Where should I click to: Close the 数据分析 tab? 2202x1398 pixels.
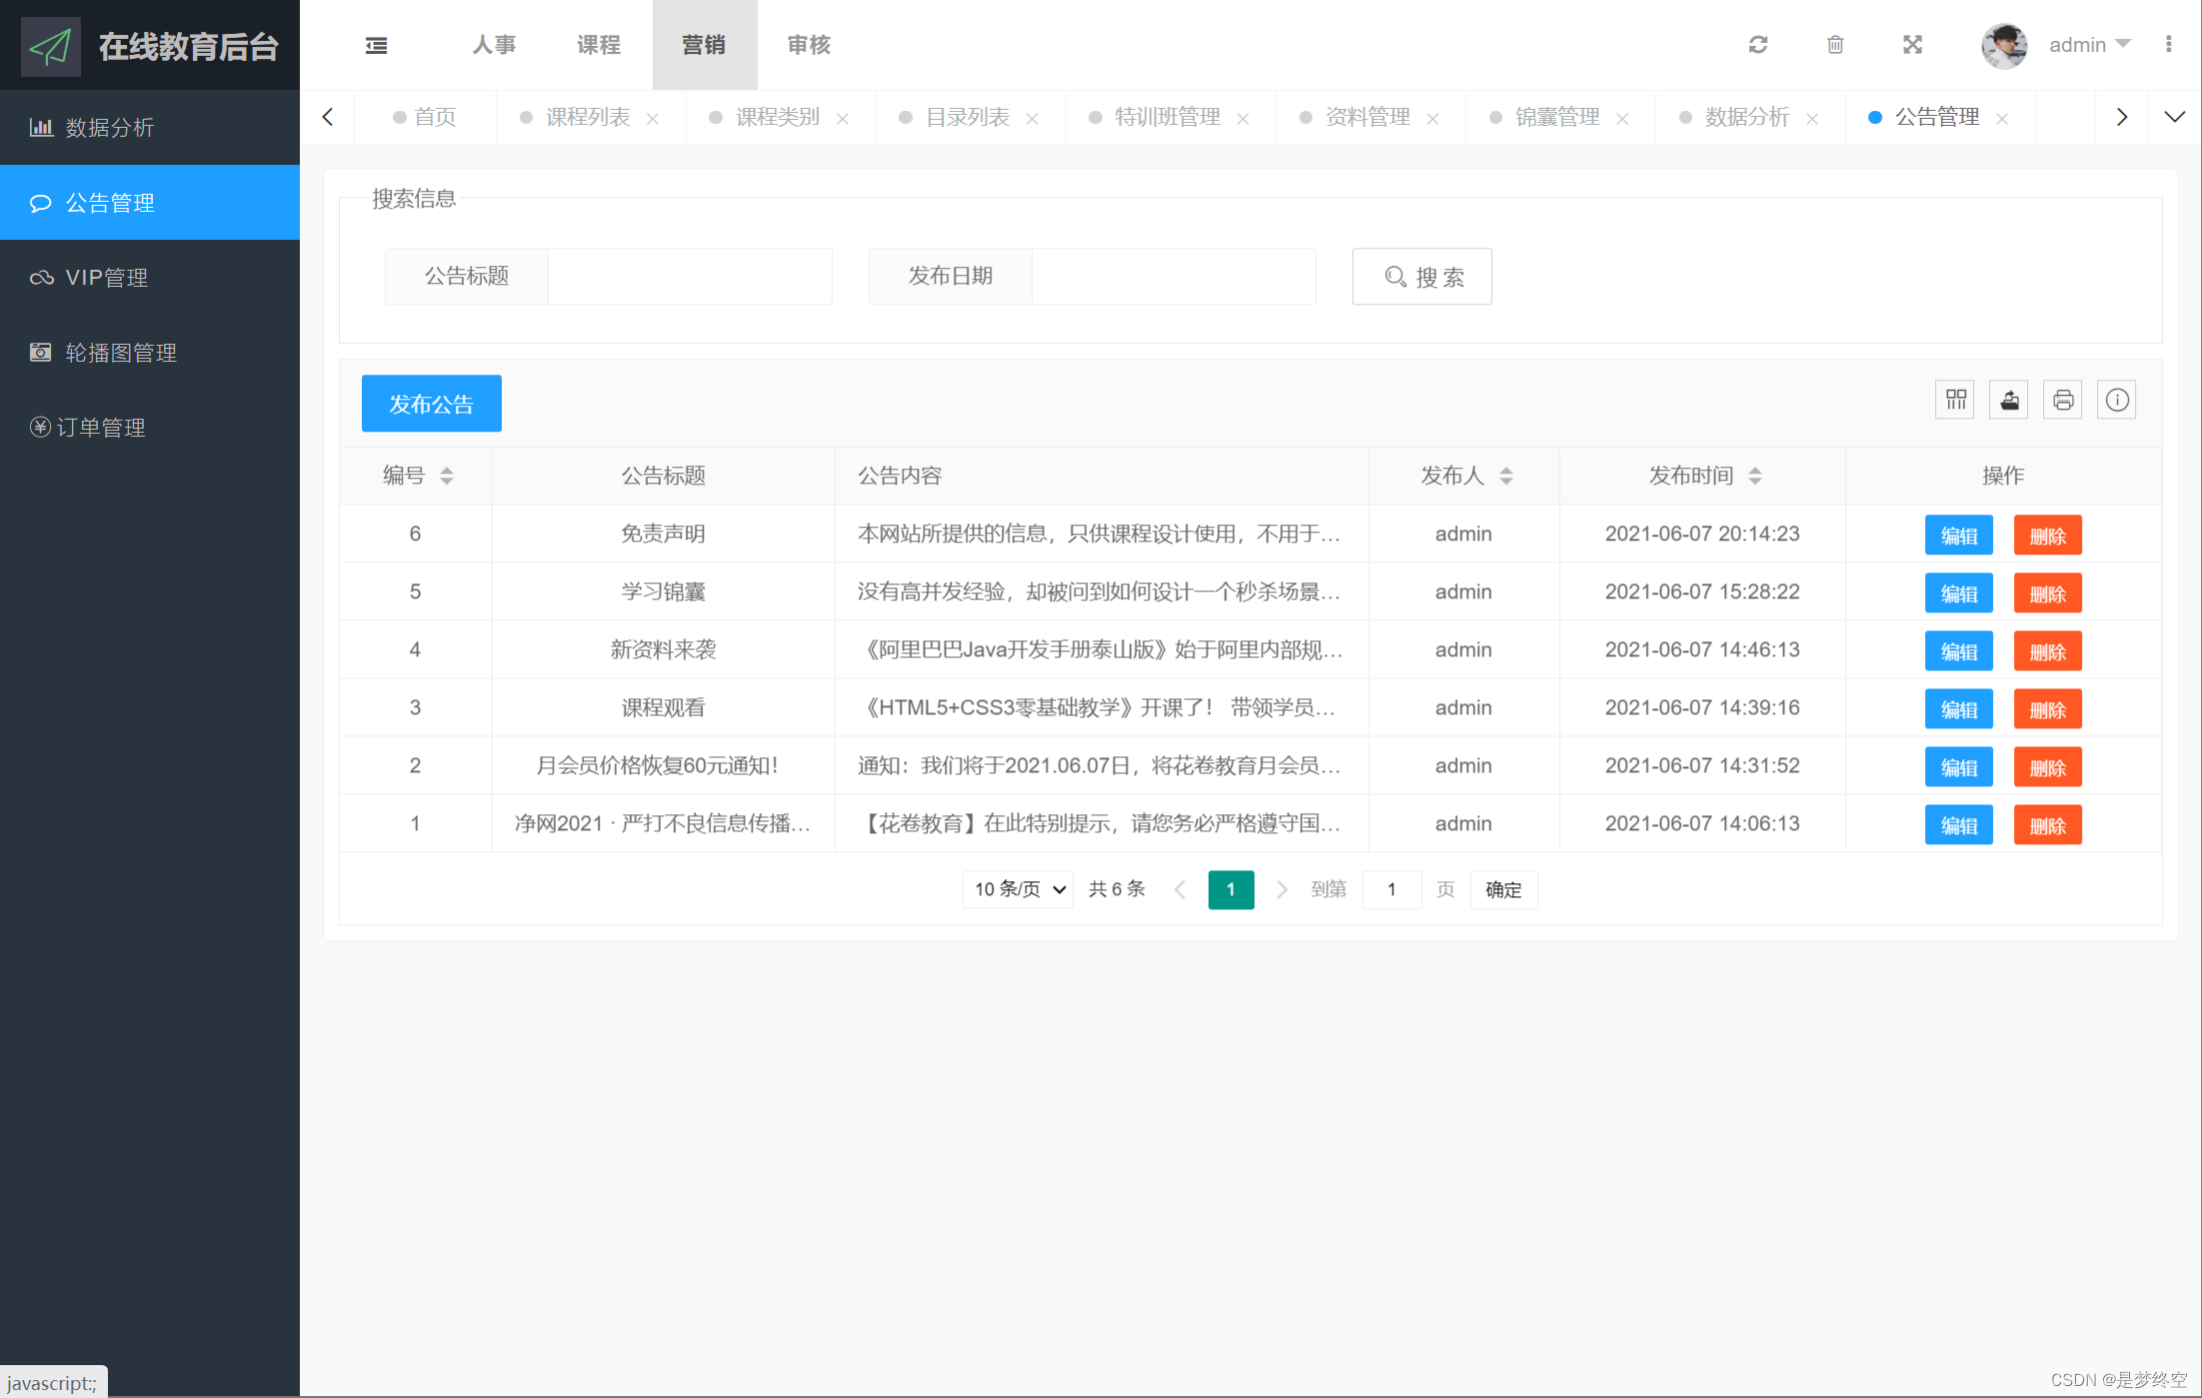[x=1812, y=119]
